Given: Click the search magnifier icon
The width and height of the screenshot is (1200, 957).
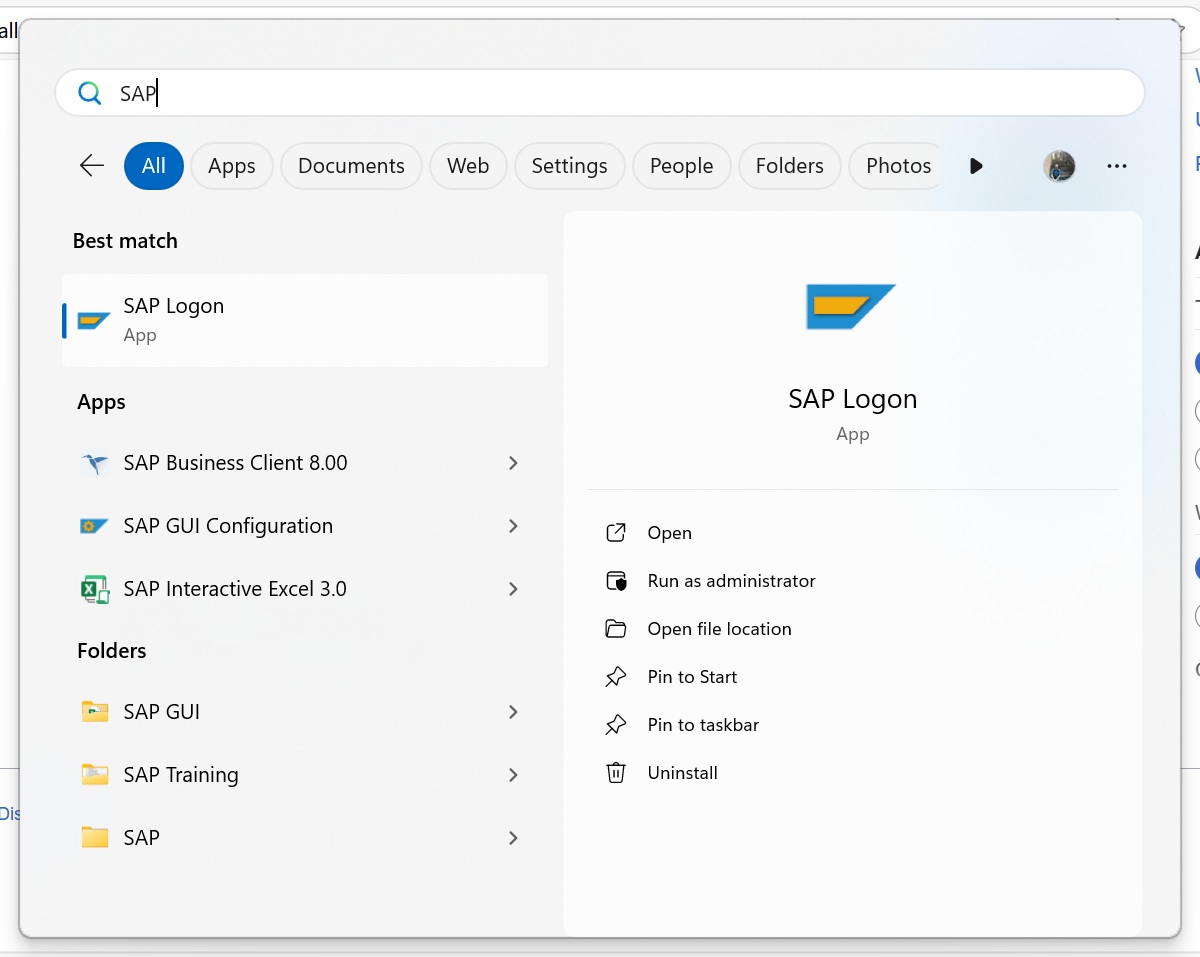Looking at the screenshot, I should pos(90,93).
